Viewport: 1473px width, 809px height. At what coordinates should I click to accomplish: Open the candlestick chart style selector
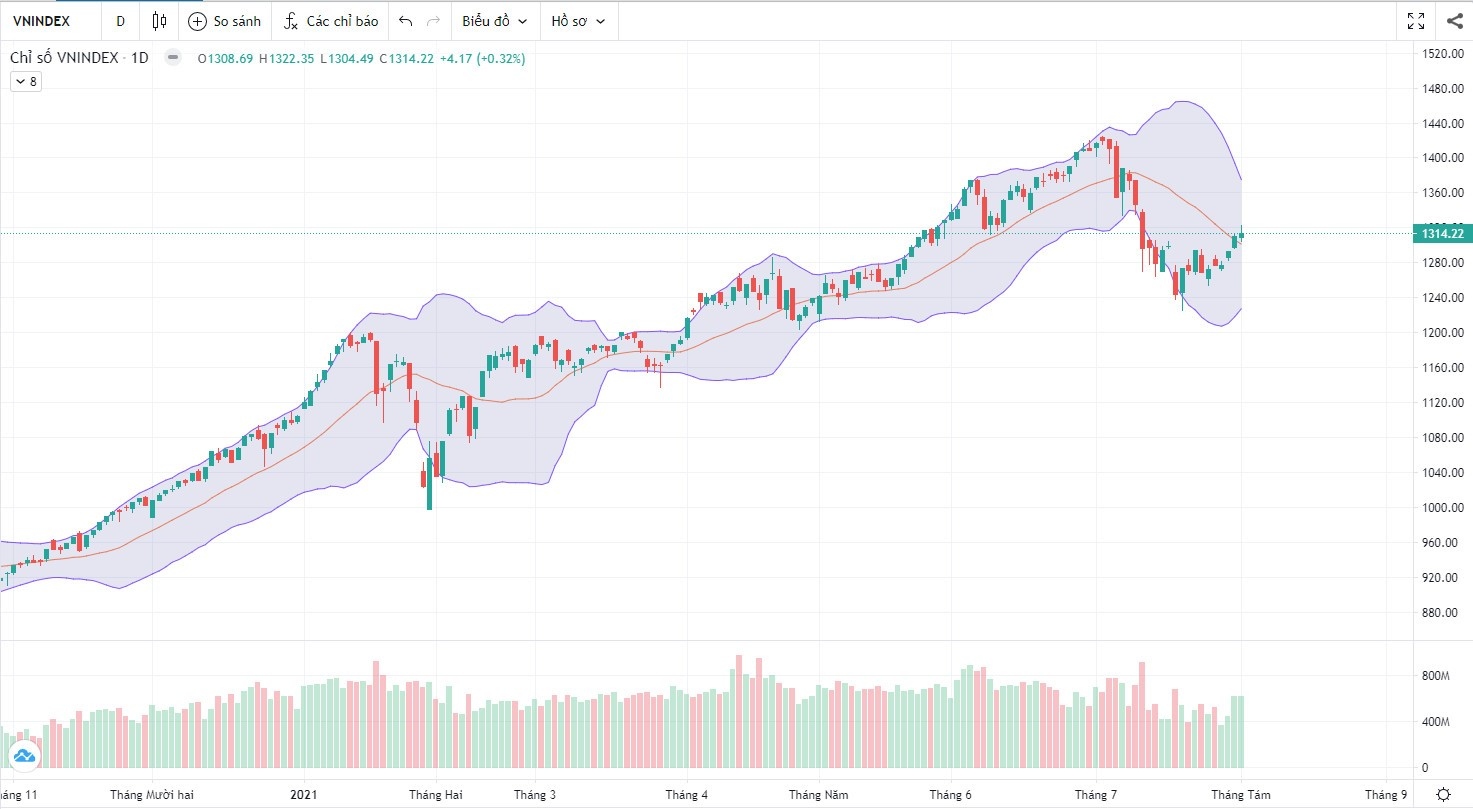pyautogui.click(x=160, y=21)
